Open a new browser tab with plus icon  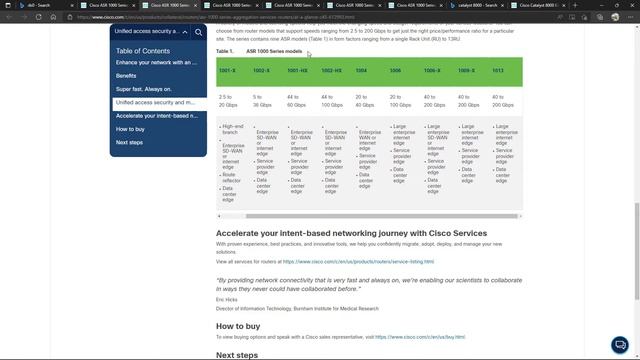(575, 5)
